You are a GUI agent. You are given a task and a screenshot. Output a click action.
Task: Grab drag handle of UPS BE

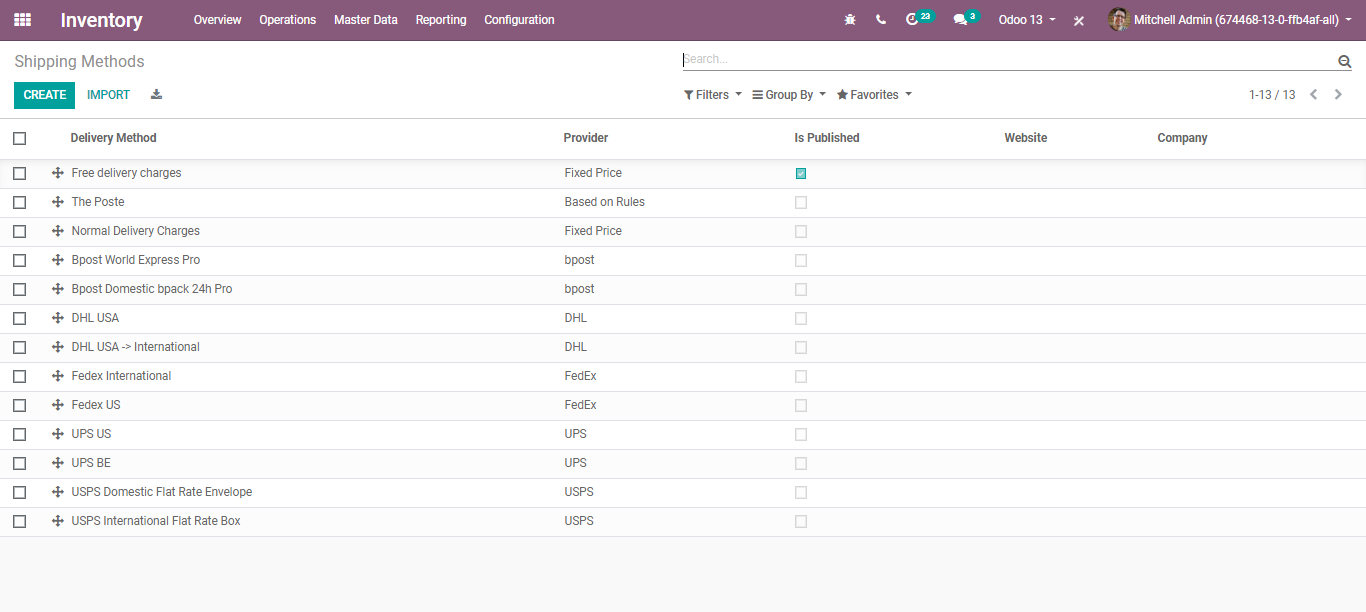click(x=58, y=463)
